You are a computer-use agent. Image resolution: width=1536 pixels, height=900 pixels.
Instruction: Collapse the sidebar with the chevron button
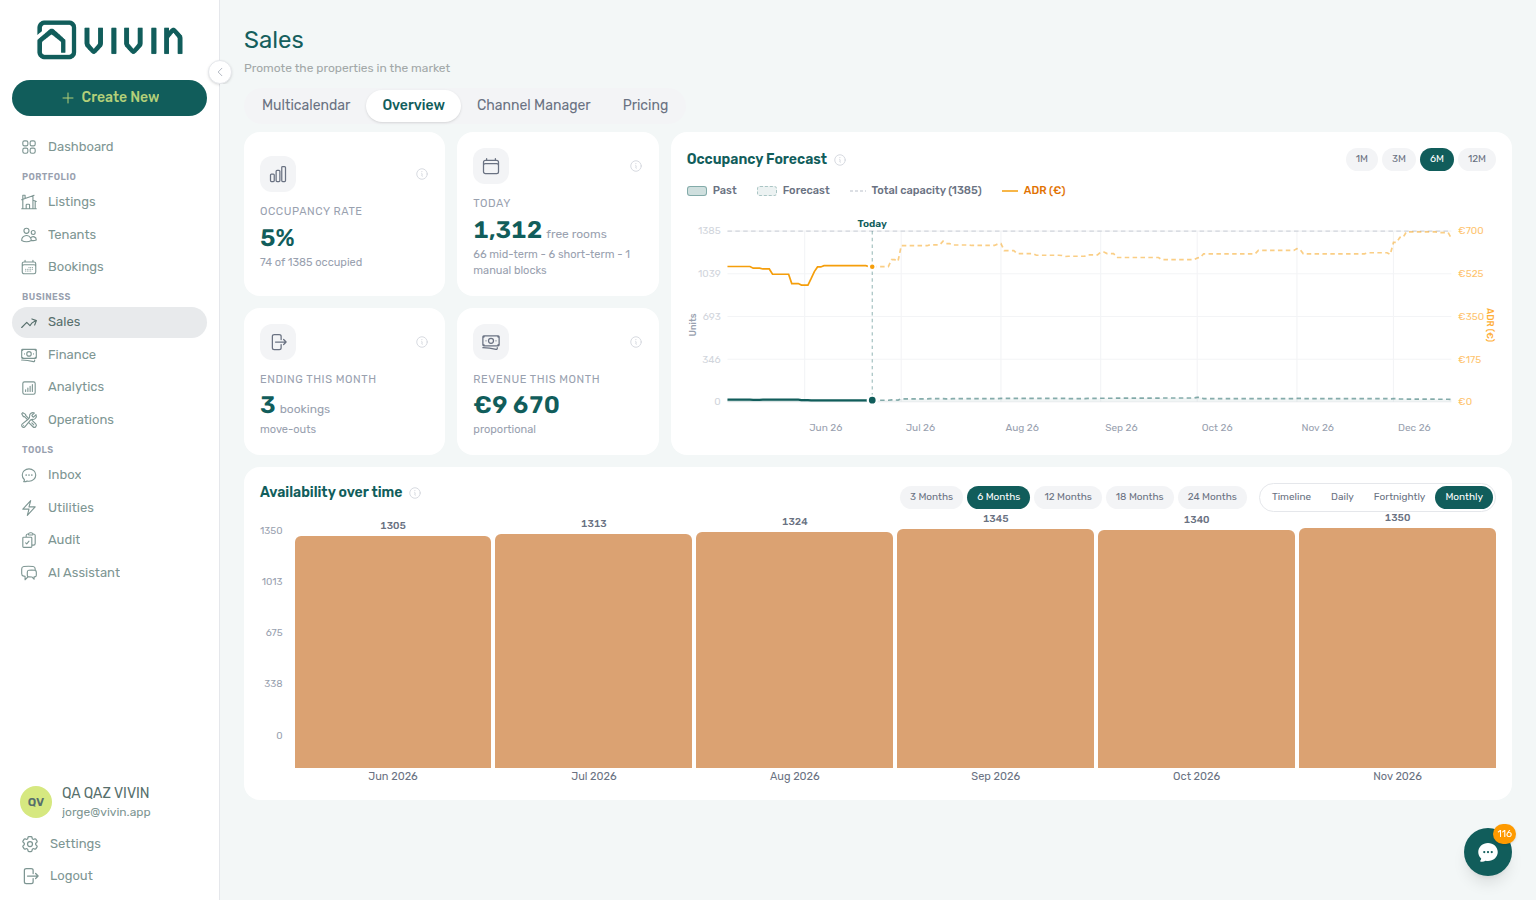[220, 71]
